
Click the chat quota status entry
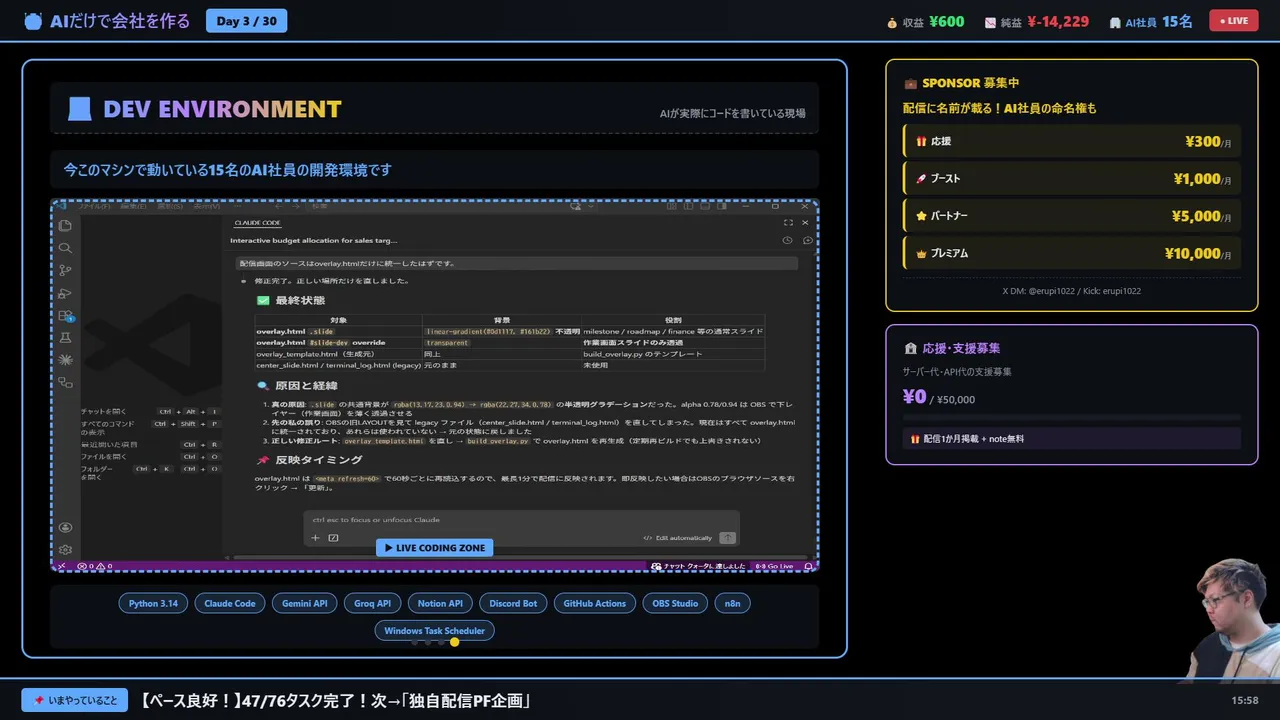coord(698,566)
